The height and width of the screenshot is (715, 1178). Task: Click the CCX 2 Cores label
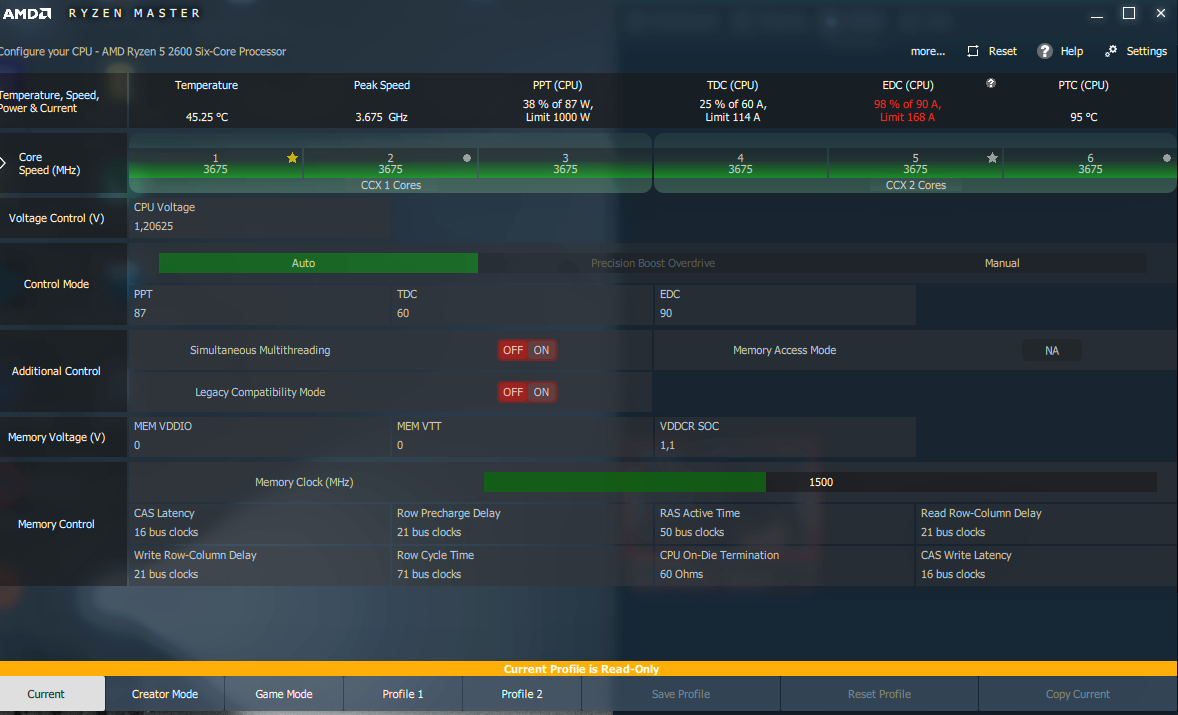pos(915,186)
